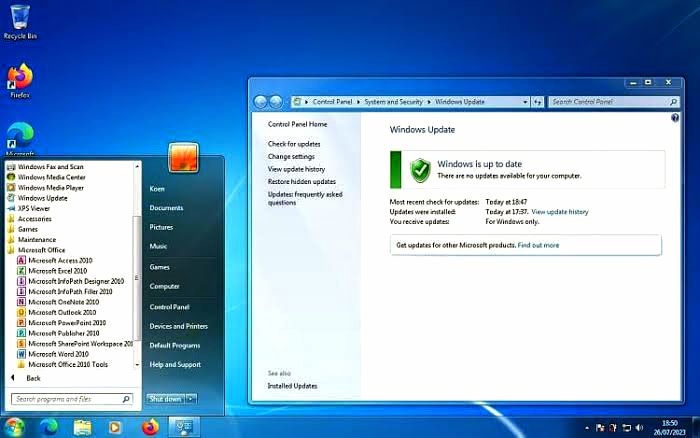
Task: Collapse the Microsoft Office folder
Action: click(36, 250)
